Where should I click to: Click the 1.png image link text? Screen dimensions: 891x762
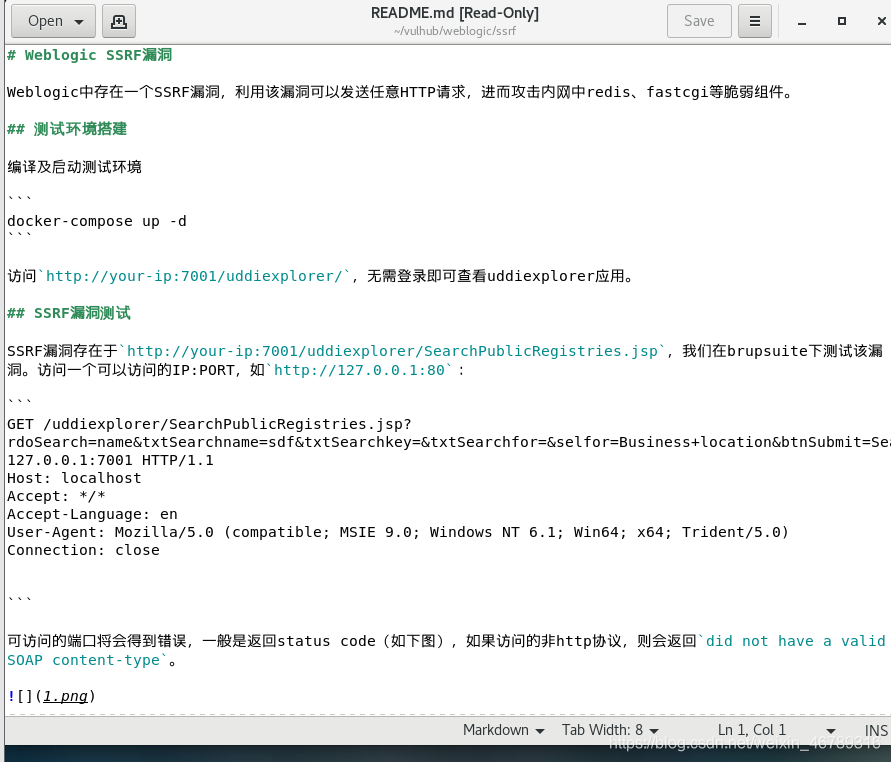click(65, 696)
